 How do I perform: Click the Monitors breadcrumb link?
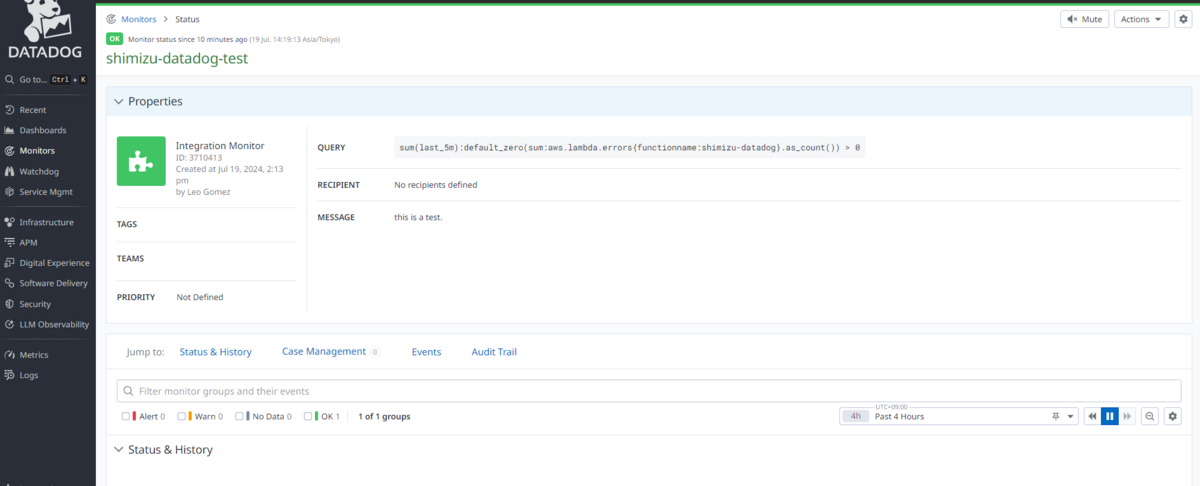click(139, 19)
